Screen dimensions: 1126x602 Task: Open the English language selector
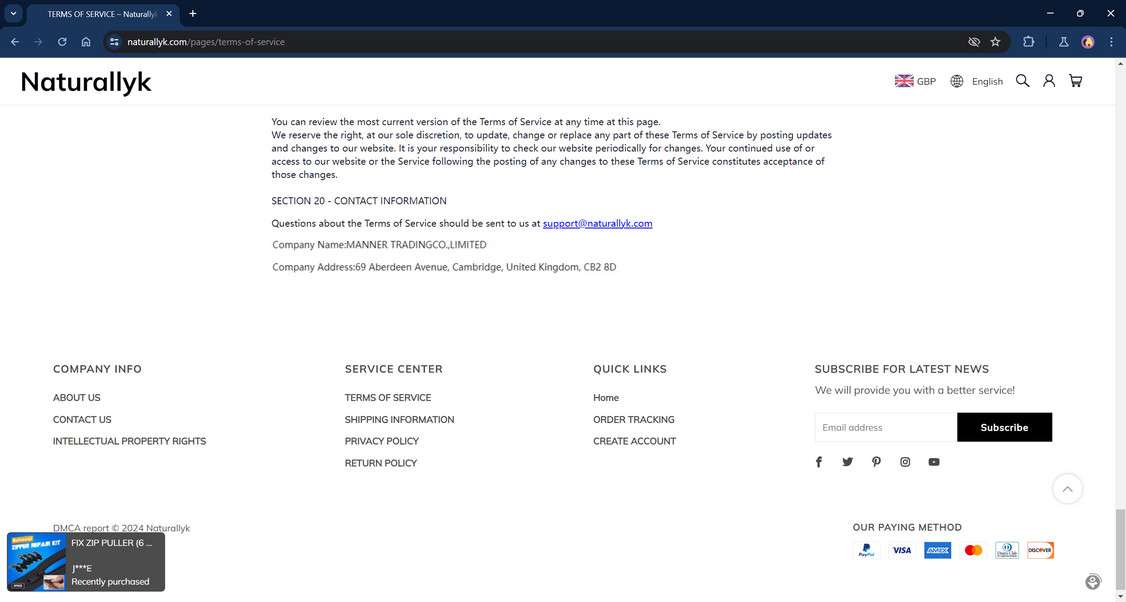987,81
